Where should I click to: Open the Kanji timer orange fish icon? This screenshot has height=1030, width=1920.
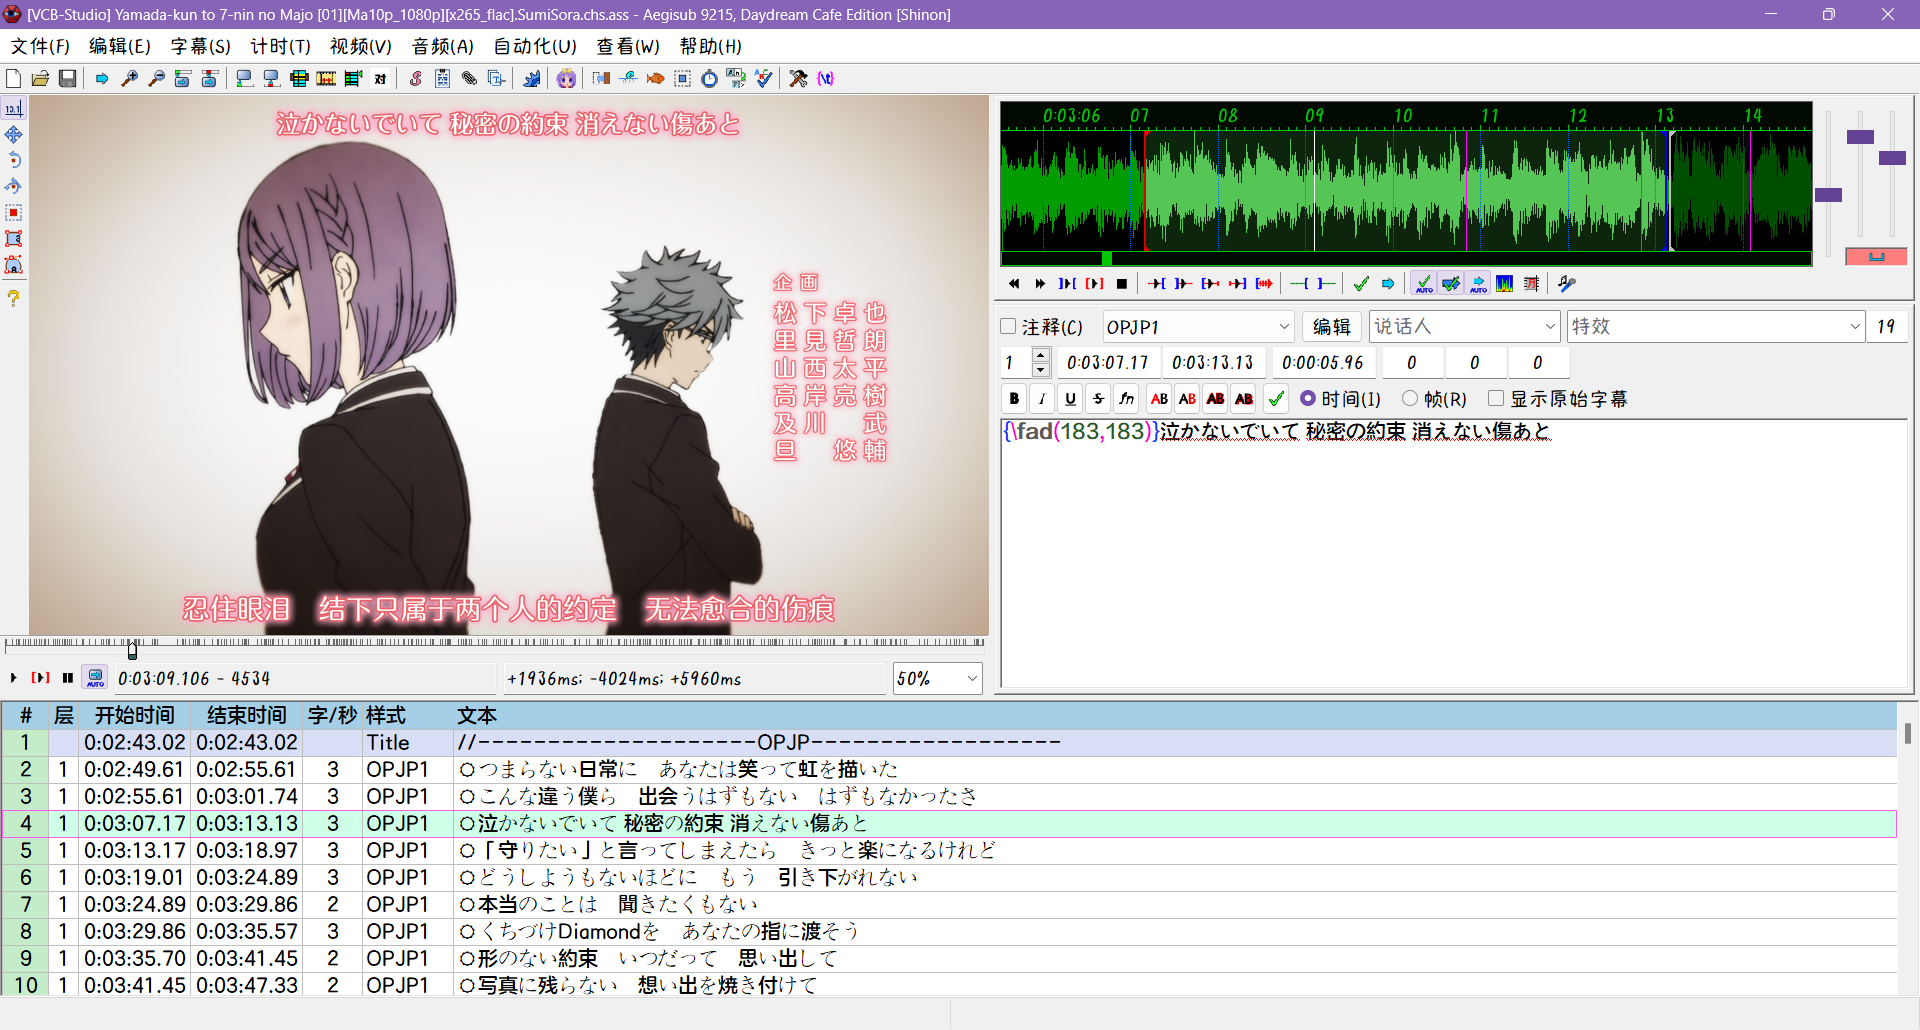655,79
